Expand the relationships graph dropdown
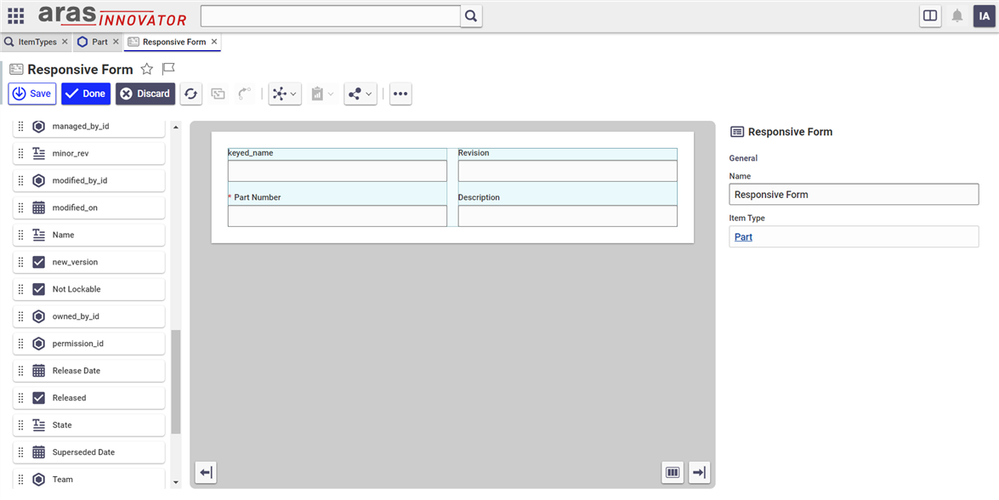The image size is (999, 500). (284, 94)
